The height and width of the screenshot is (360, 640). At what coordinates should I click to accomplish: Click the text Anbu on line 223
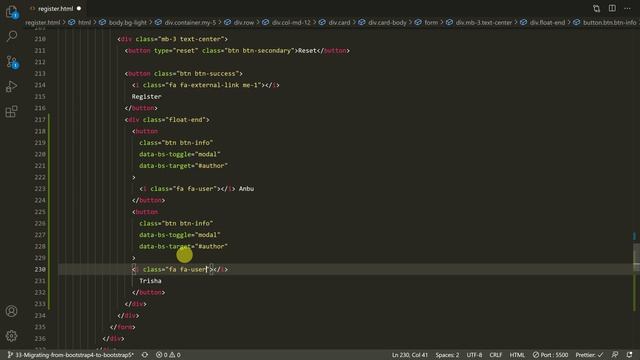pyautogui.click(x=246, y=189)
